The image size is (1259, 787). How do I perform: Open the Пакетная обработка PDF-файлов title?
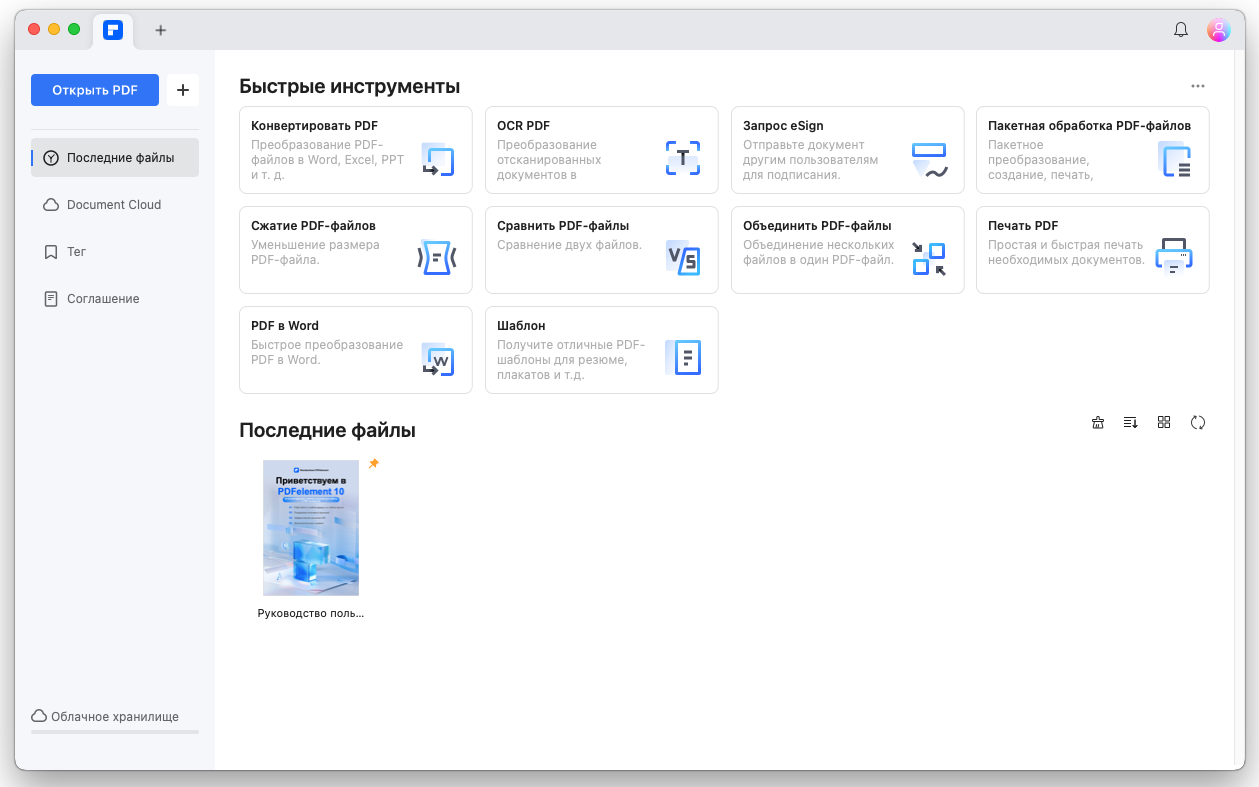pyautogui.click(x=1089, y=126)
